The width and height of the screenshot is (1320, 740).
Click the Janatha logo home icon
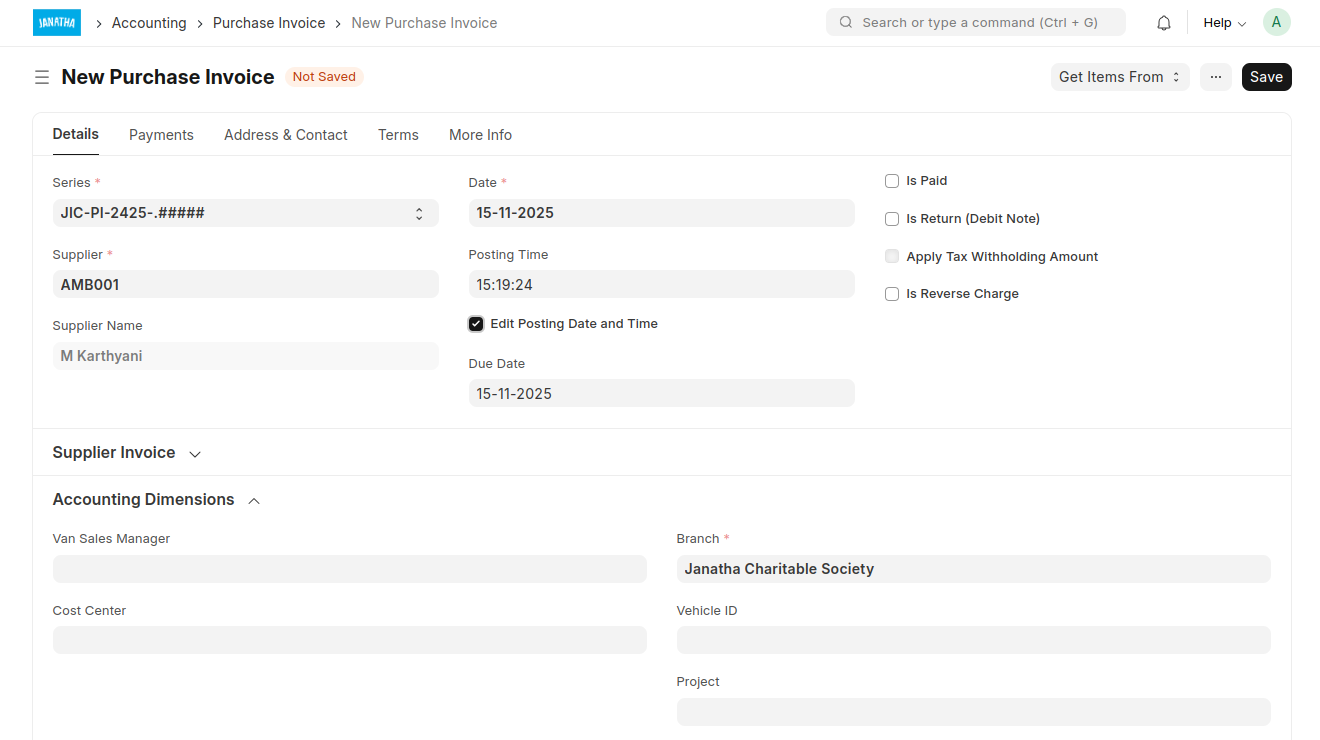point(56,23)
